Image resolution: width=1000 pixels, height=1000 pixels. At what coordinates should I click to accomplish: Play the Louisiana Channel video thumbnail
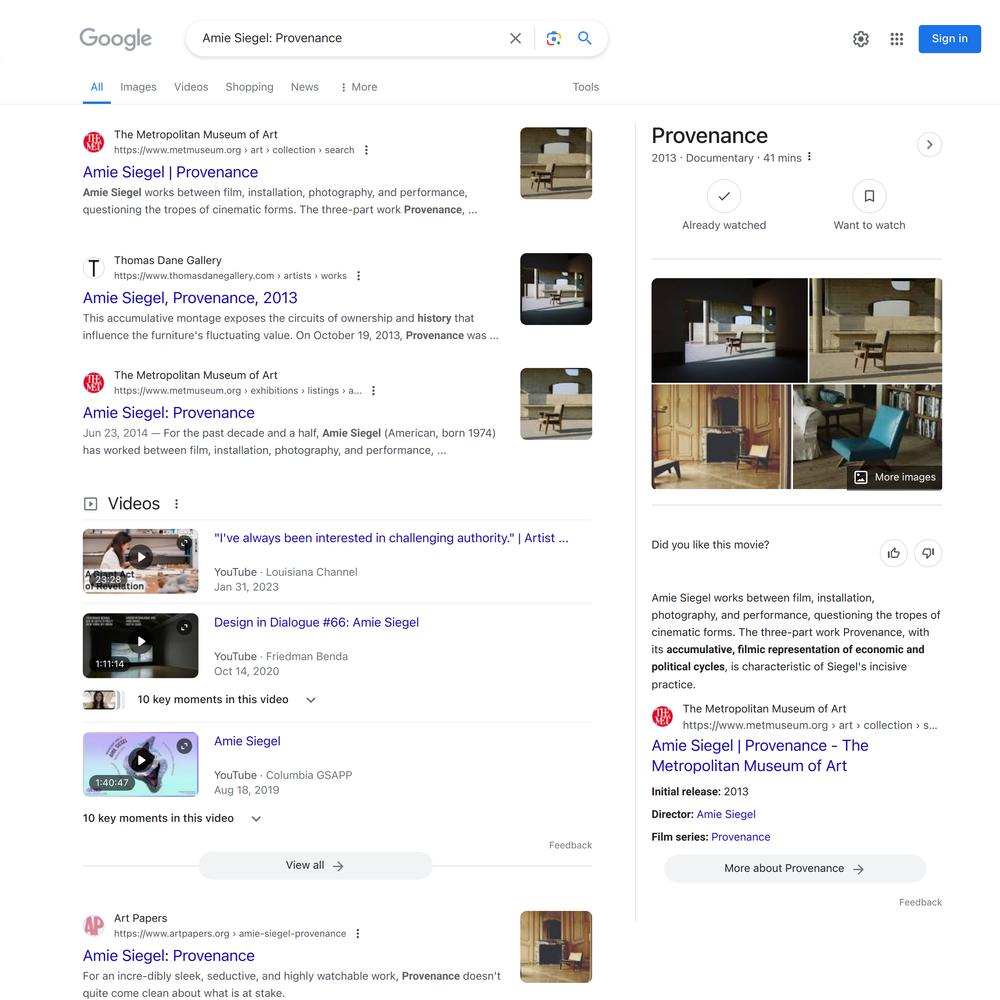point(140,561)
